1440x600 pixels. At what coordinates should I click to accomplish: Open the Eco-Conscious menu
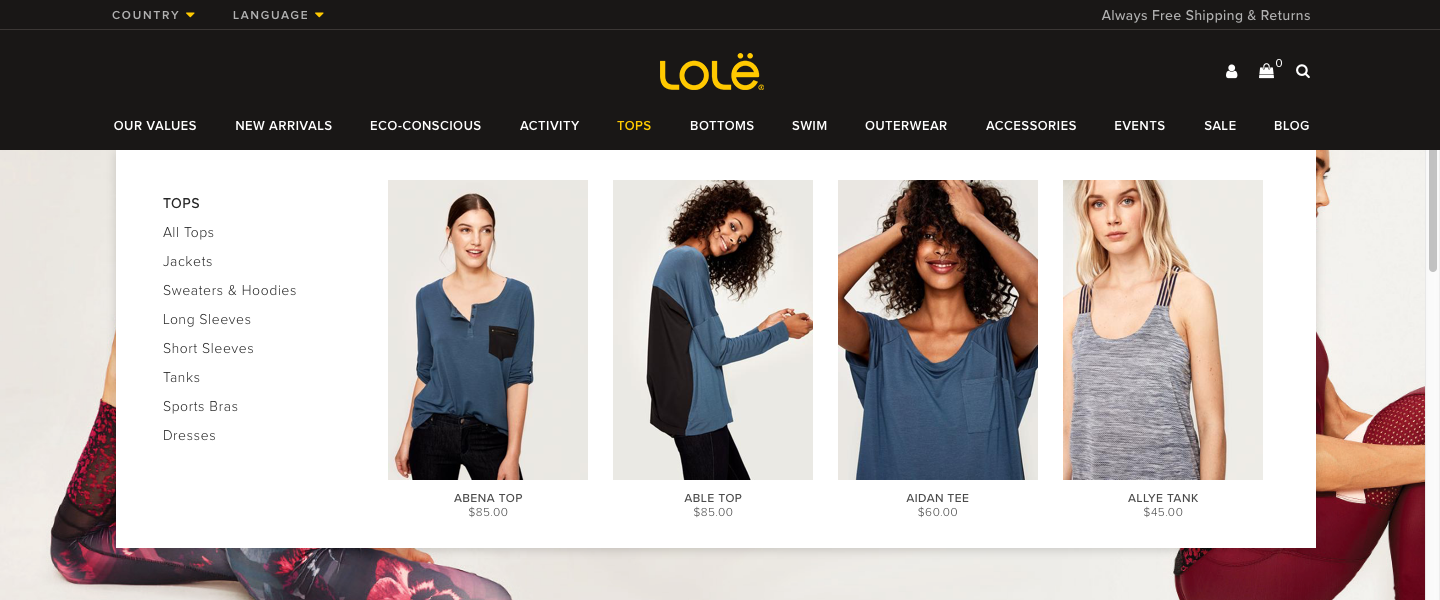(x=426, y=126)
